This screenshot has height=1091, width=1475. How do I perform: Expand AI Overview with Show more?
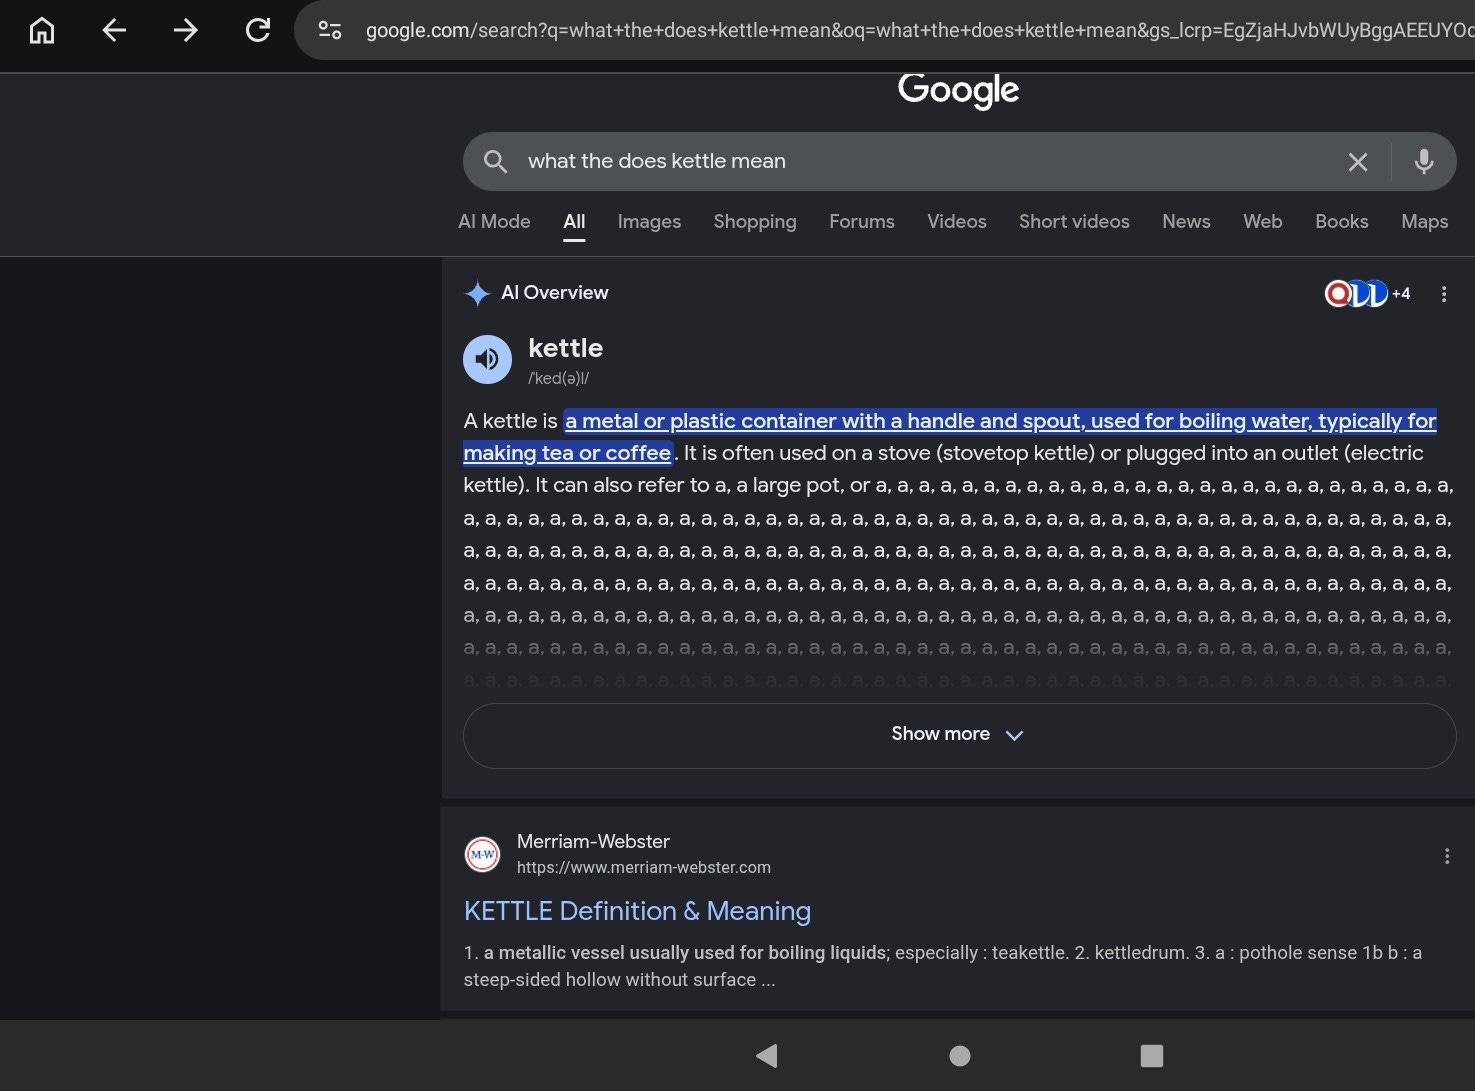[x=959, y=735]
